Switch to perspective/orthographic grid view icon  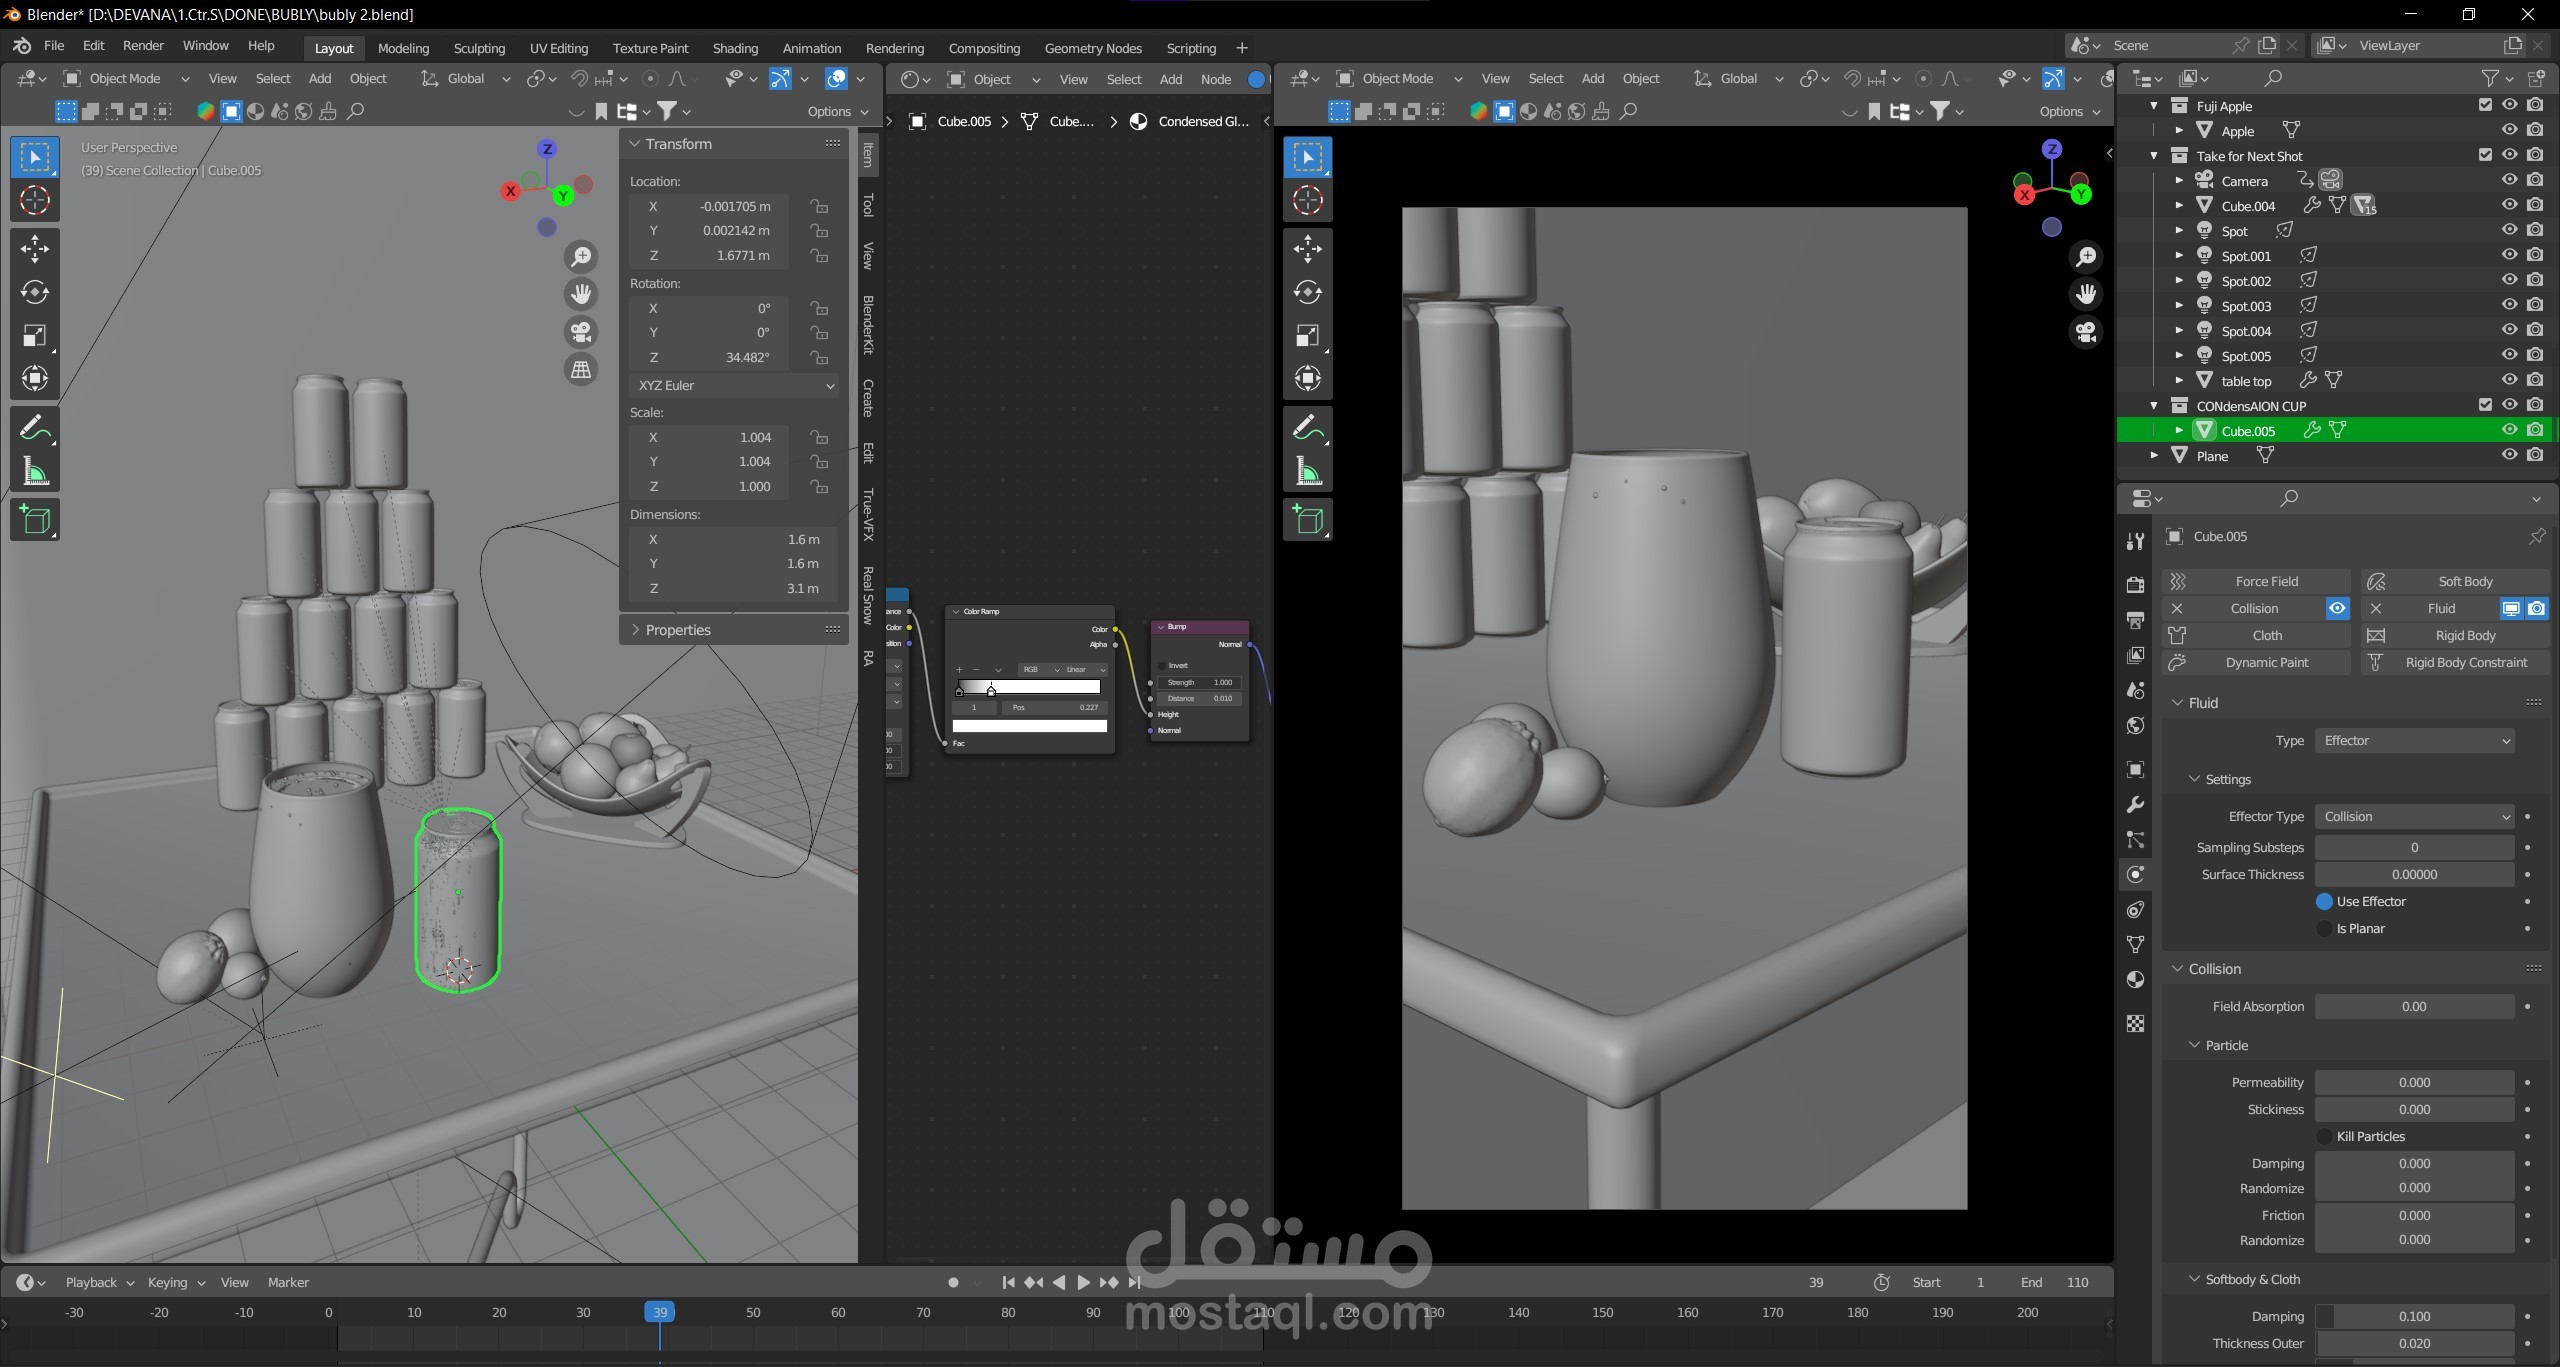click(581, 370)
